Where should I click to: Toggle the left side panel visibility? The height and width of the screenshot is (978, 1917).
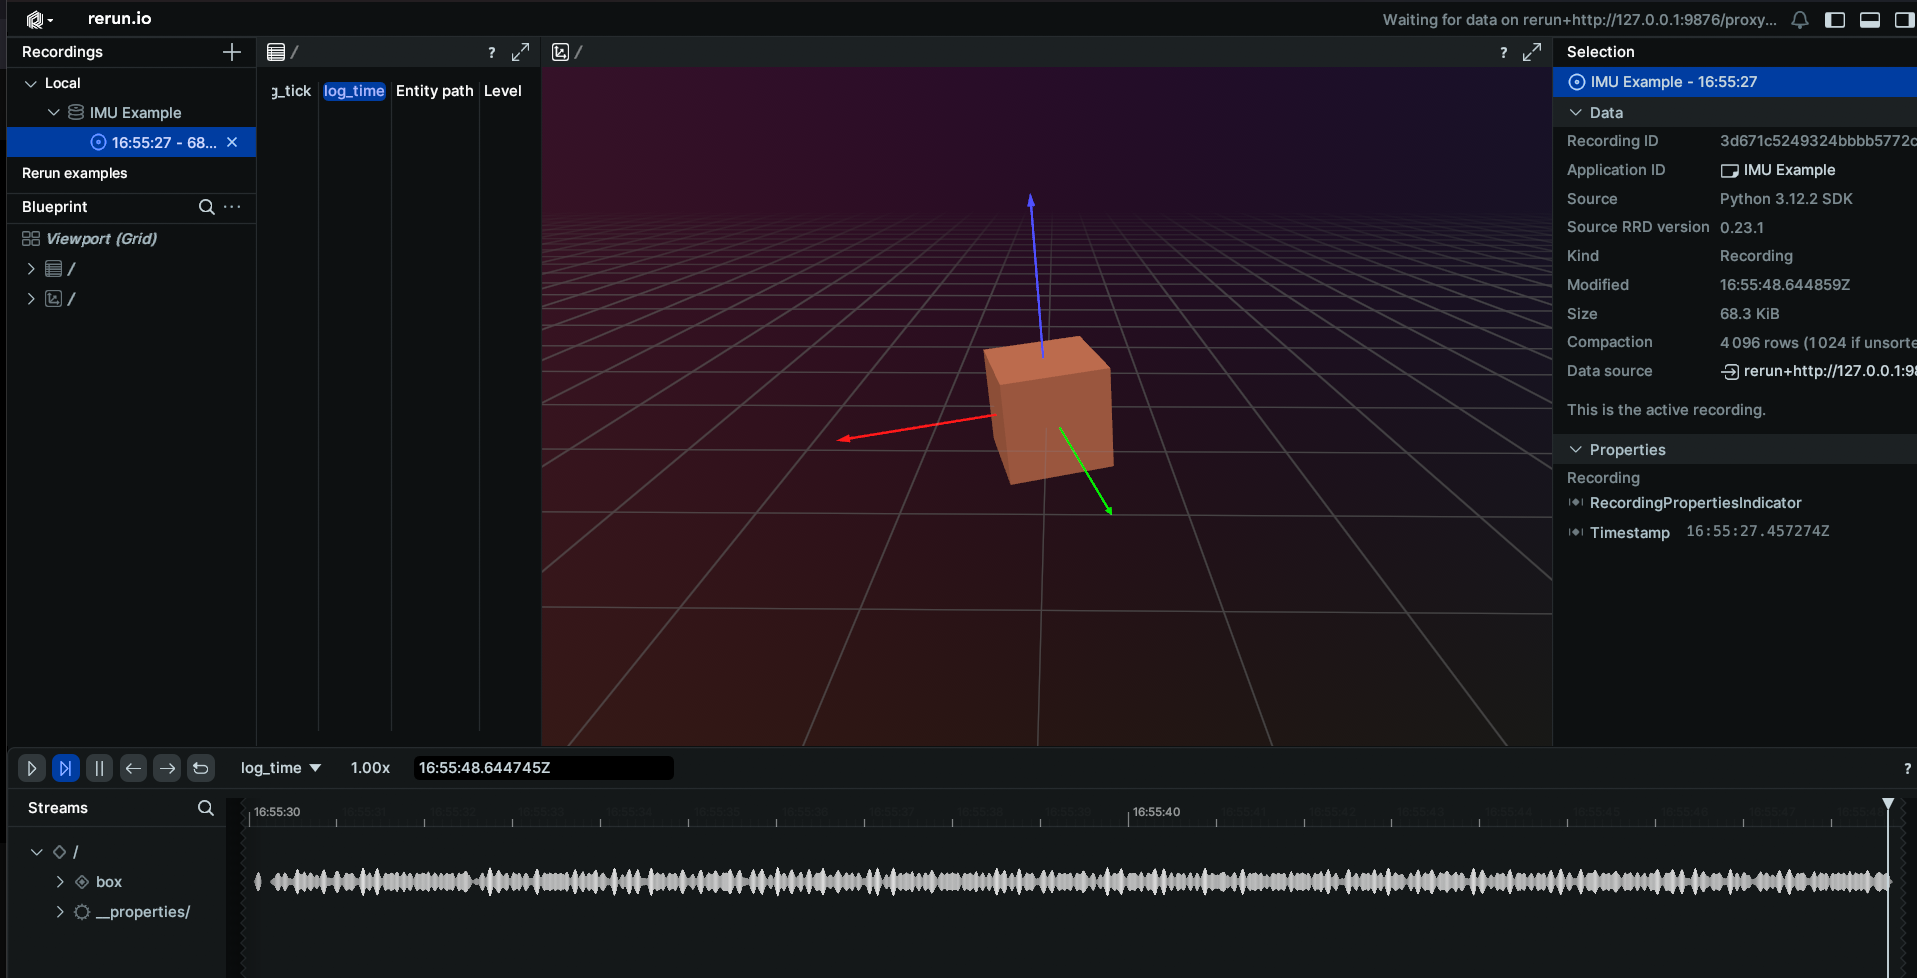(1834, 20)
